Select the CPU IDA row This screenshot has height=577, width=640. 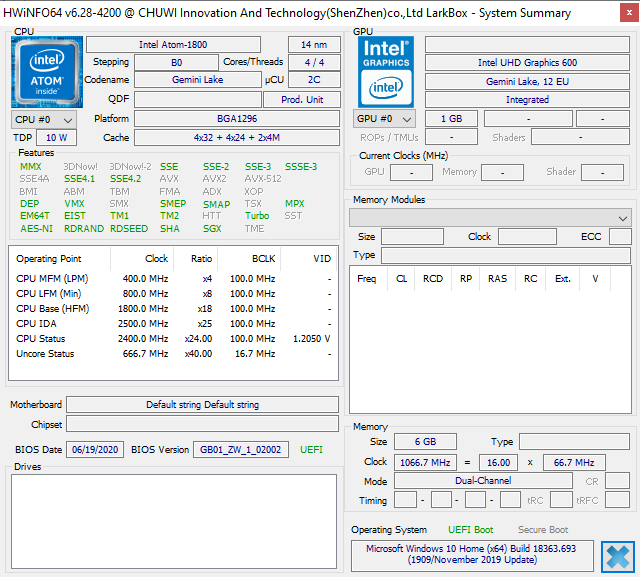click(173, 324)
